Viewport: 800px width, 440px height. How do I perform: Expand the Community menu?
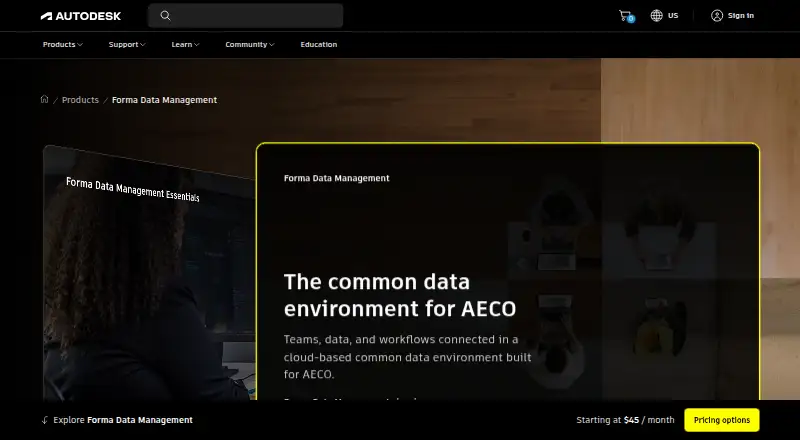click(x=250, y=44)
